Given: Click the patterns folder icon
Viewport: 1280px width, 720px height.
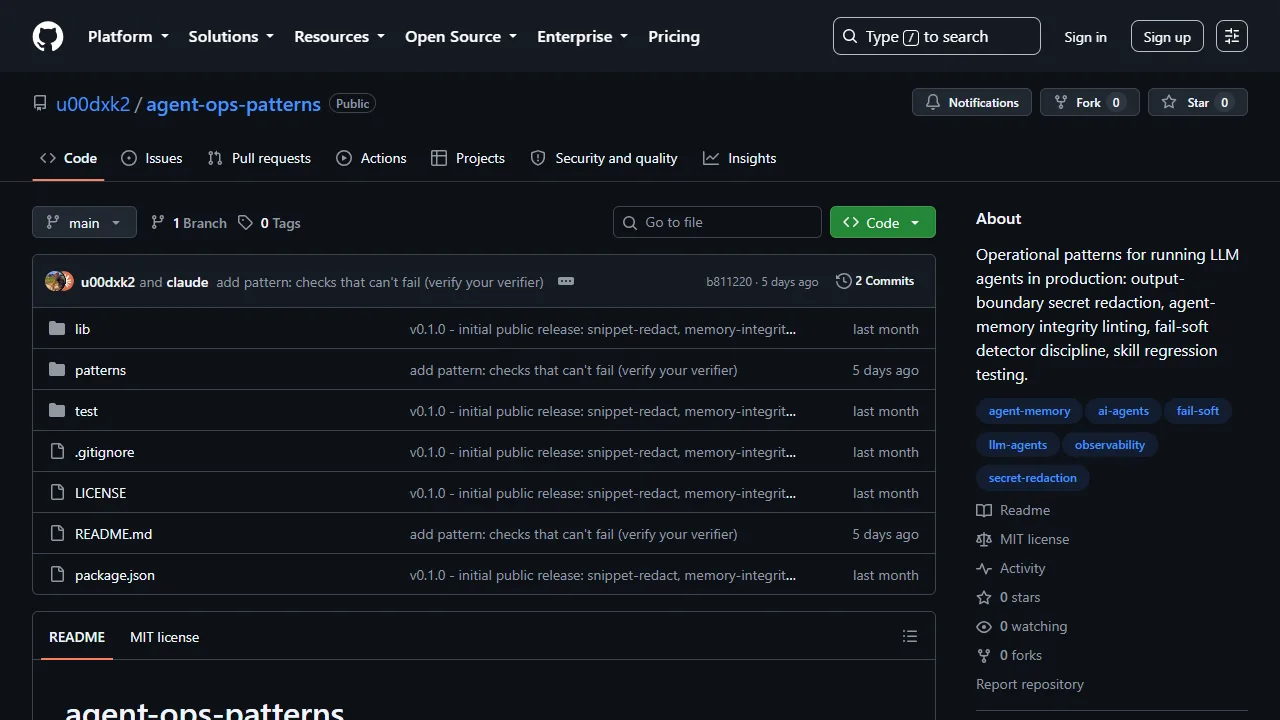Looking at the screenshot, I should pyautogui.click(x=57, y=370).
